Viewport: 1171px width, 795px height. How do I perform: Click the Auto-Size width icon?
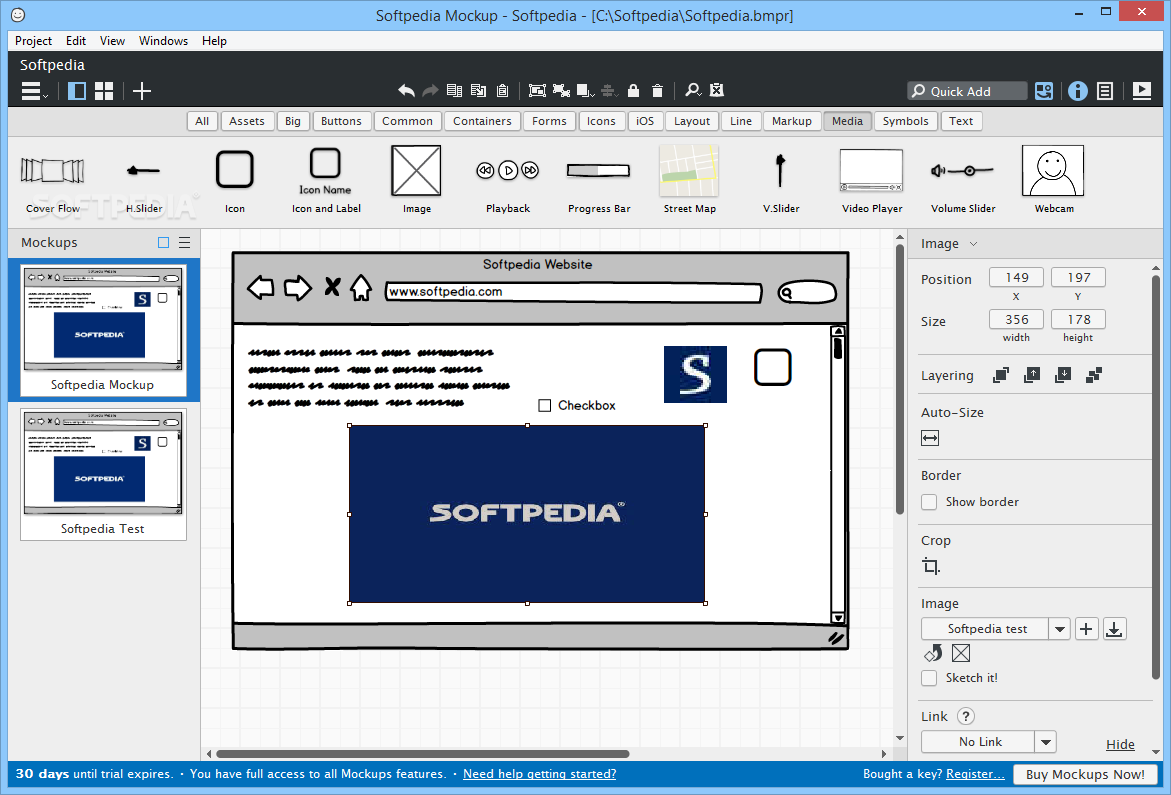930,438
